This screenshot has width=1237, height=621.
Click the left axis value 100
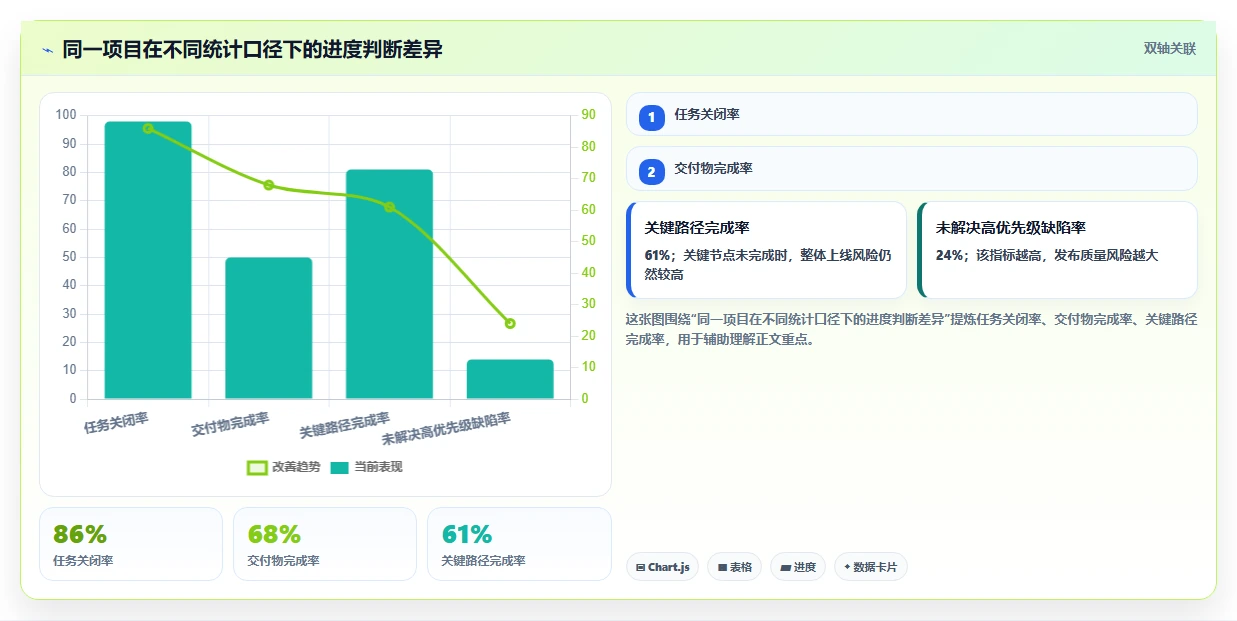click(66, 115)
